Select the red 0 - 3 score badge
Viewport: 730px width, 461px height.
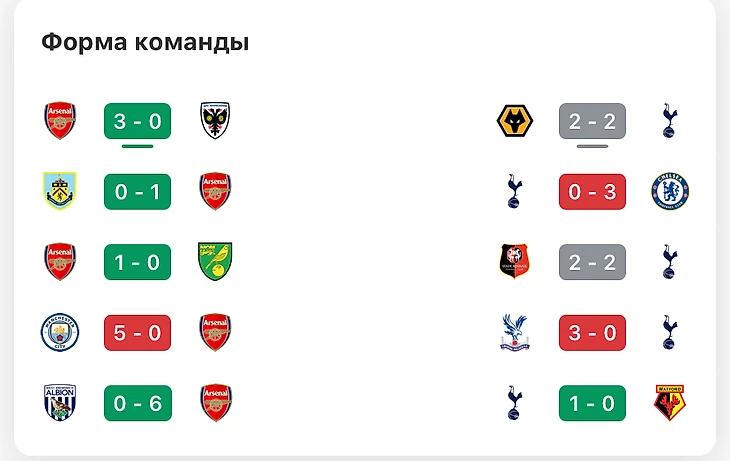coord(592,191)
